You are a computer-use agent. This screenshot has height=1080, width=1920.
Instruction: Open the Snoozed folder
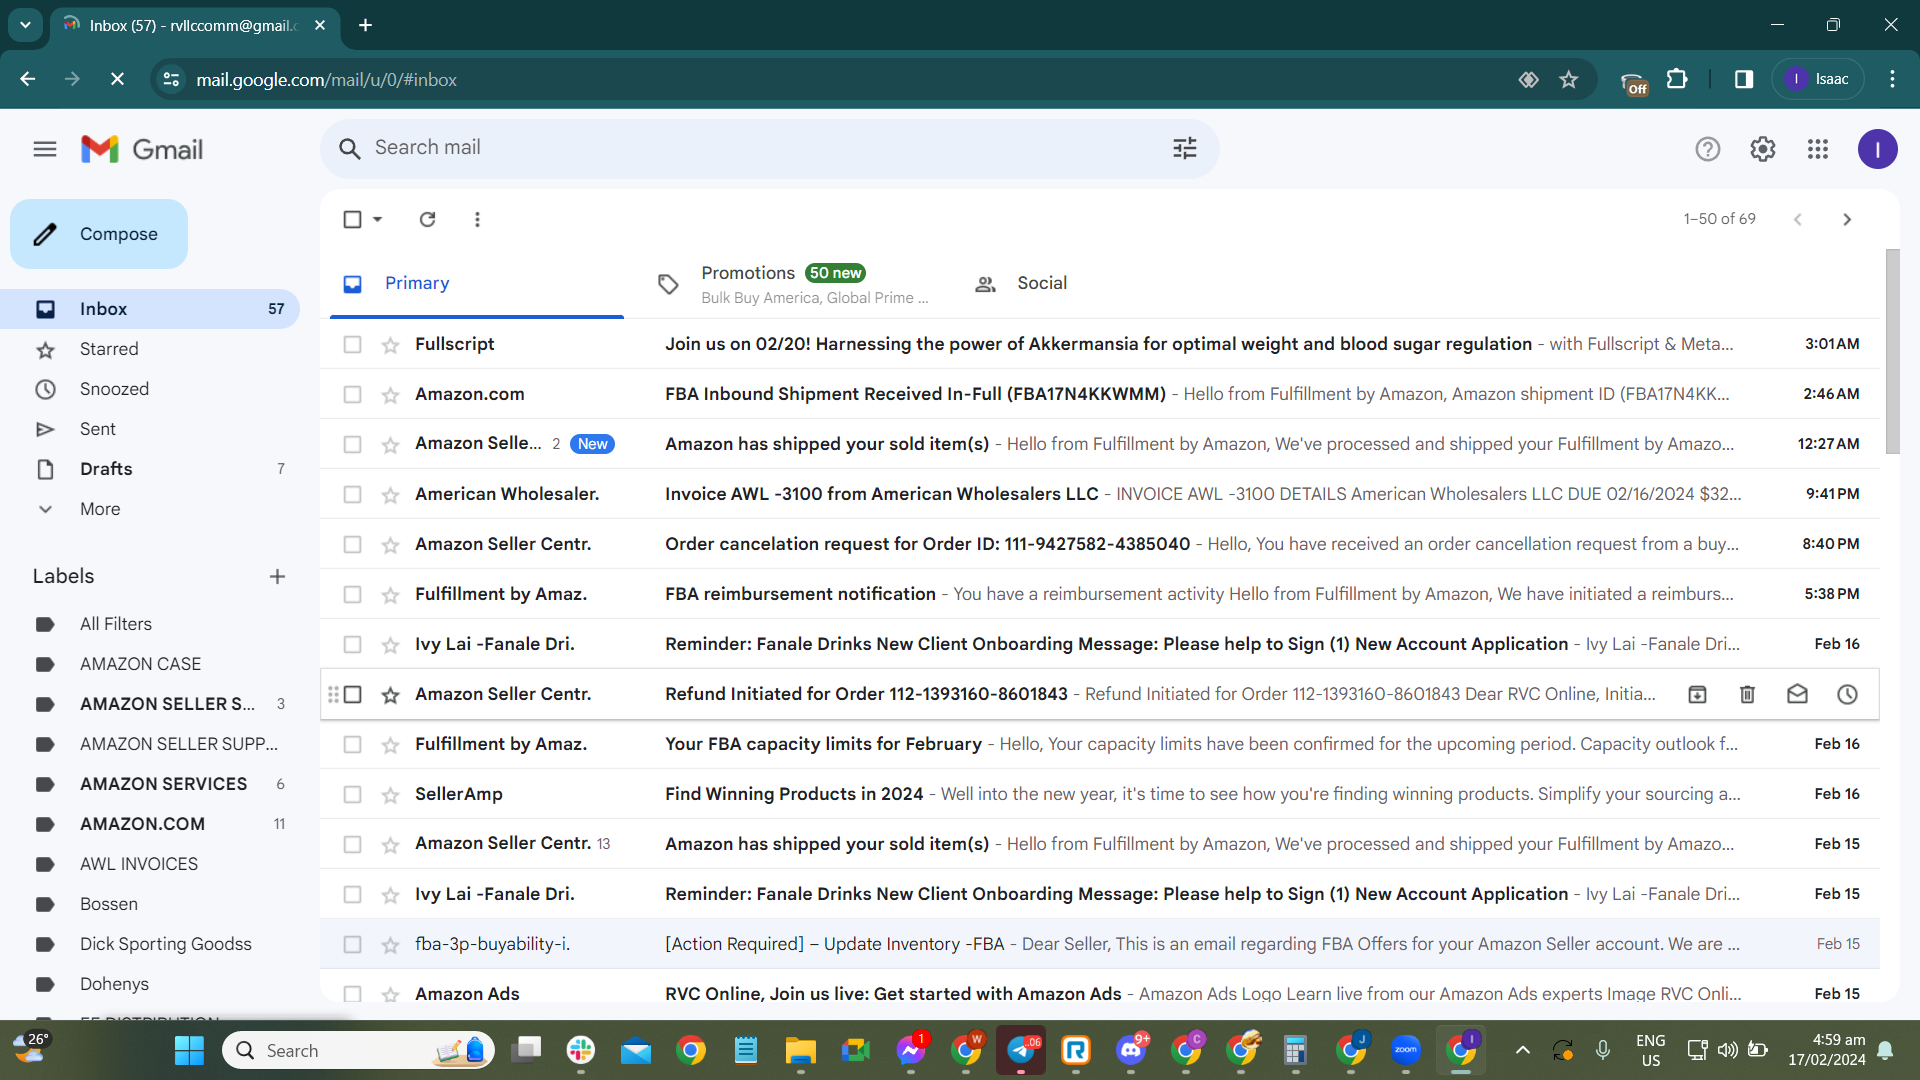point(150,389)
